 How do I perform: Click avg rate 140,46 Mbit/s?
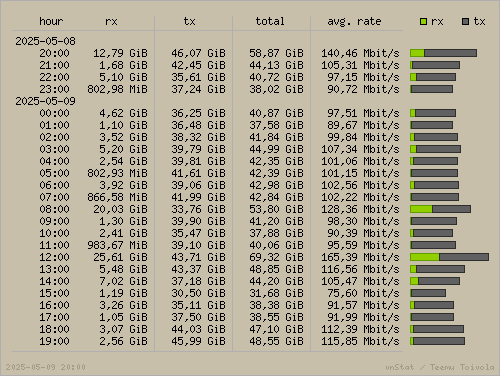(x=360, y=53)
